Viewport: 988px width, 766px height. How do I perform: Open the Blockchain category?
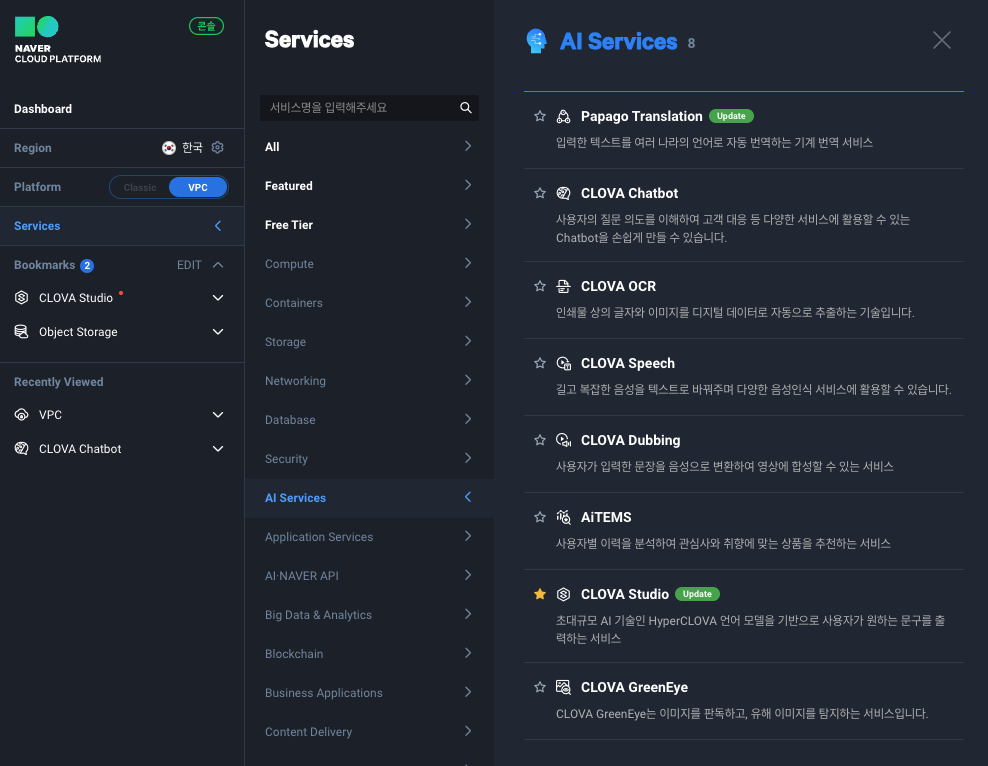[369, 654]
